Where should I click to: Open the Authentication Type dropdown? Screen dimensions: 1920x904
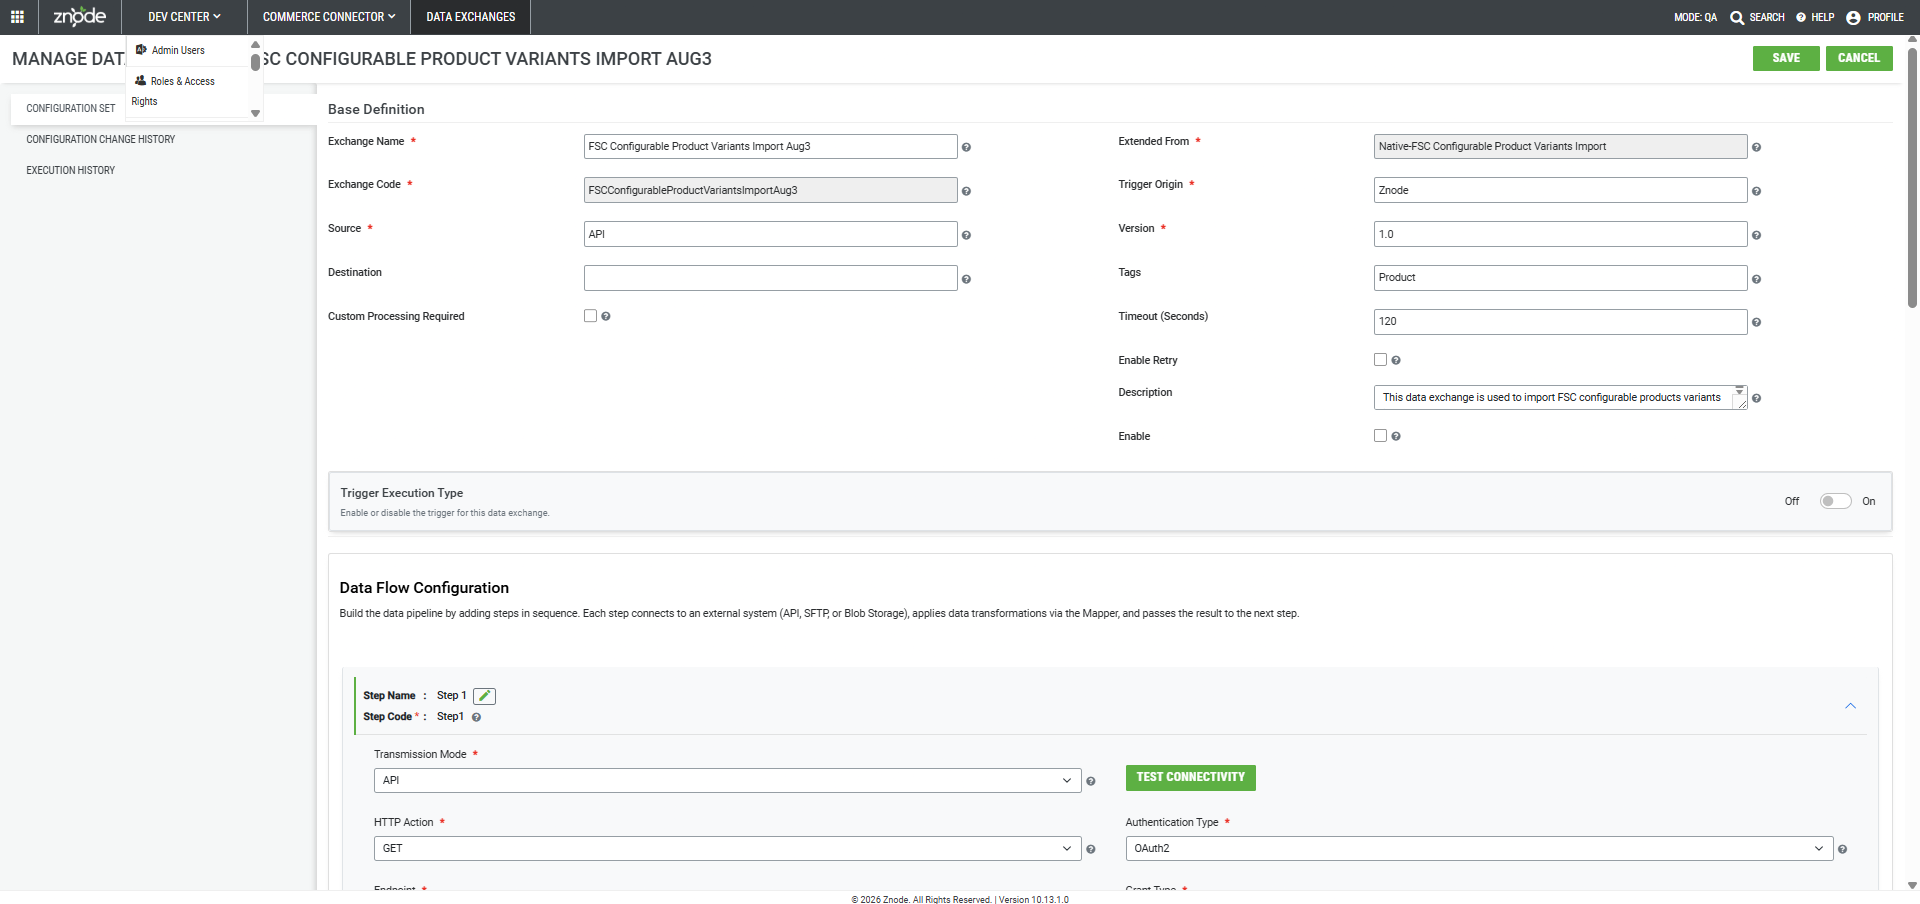pos(1479,849)
